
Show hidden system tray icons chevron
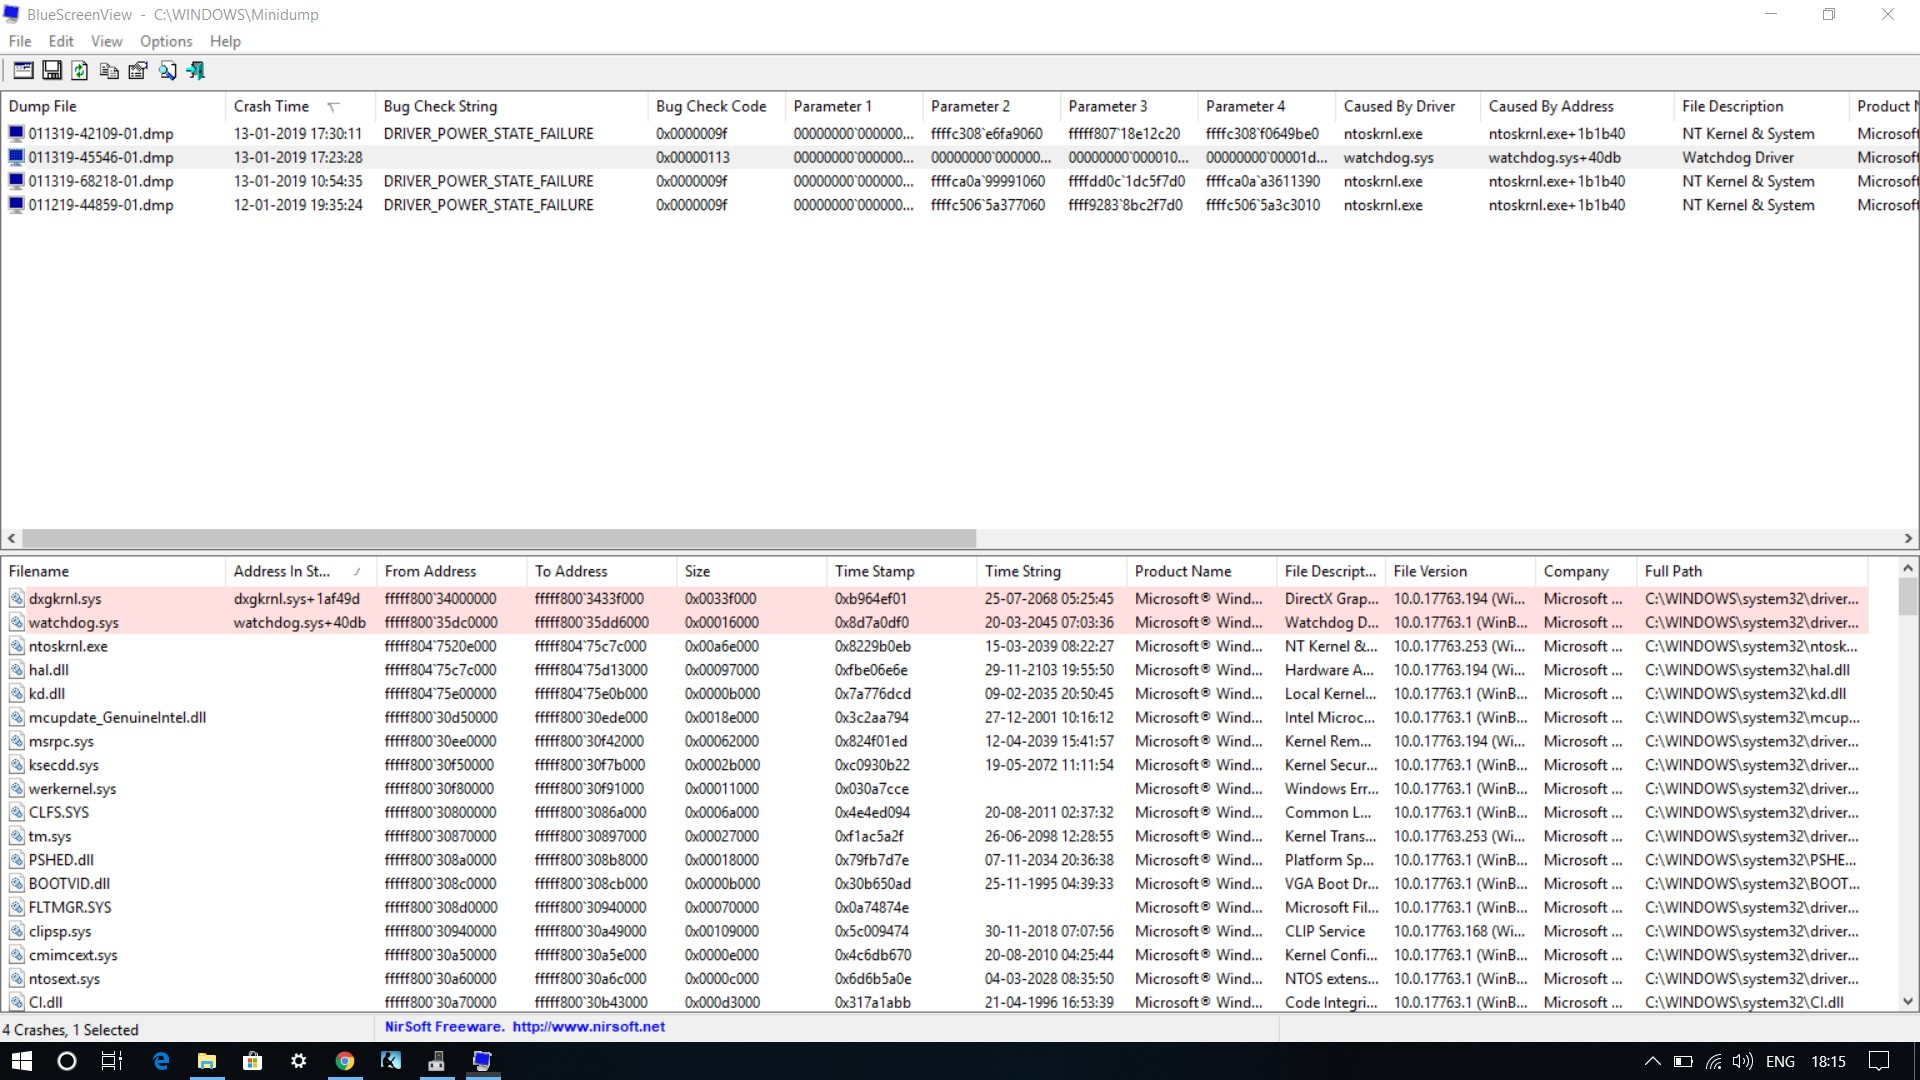tap(1652, 1061)
